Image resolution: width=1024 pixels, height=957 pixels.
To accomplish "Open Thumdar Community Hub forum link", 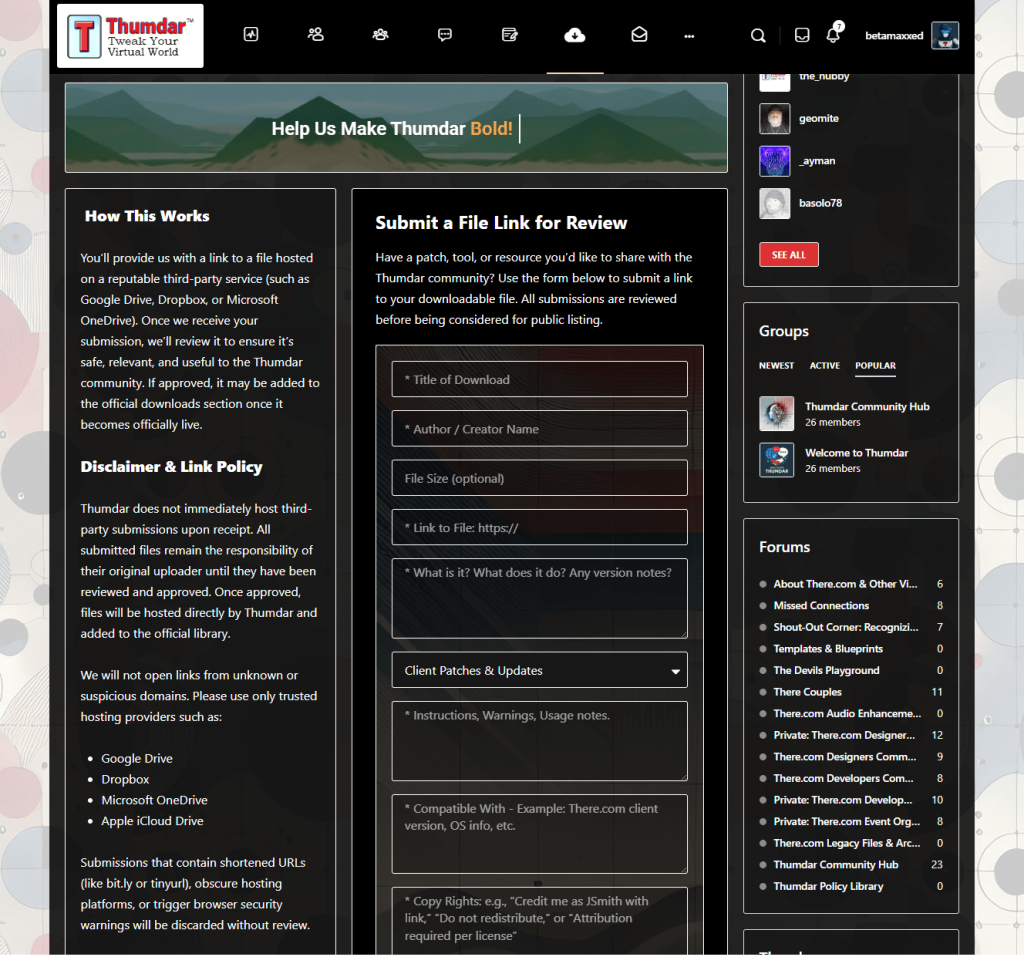I will click(835, 864).
